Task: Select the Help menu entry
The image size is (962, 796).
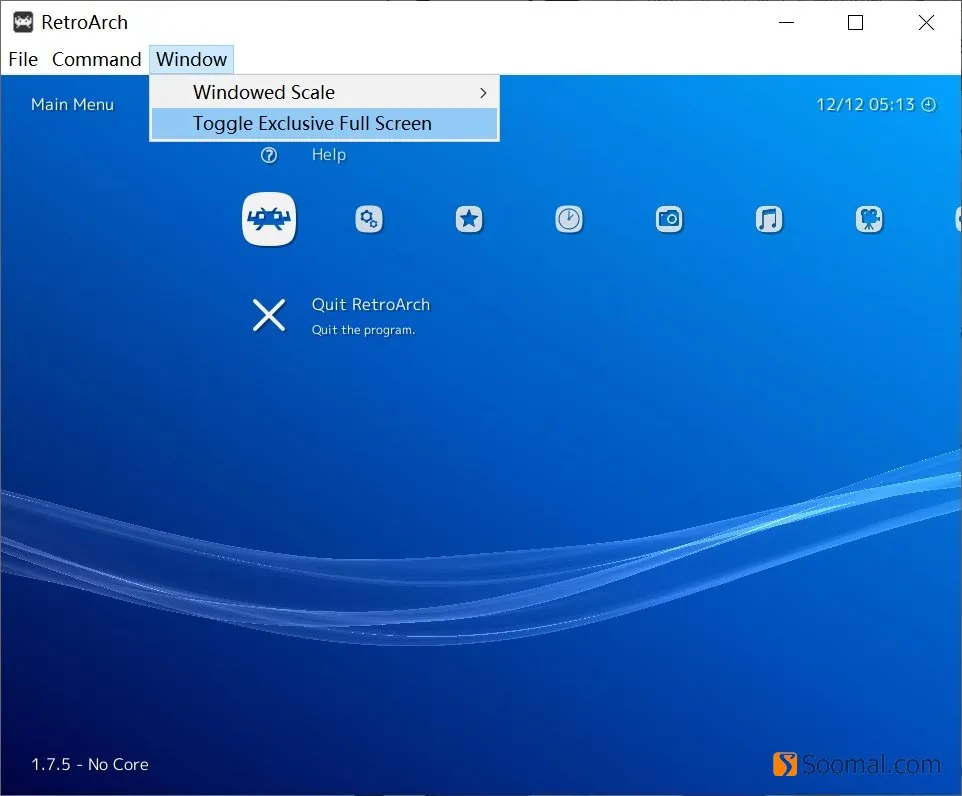Action: [x=329, y=155]
